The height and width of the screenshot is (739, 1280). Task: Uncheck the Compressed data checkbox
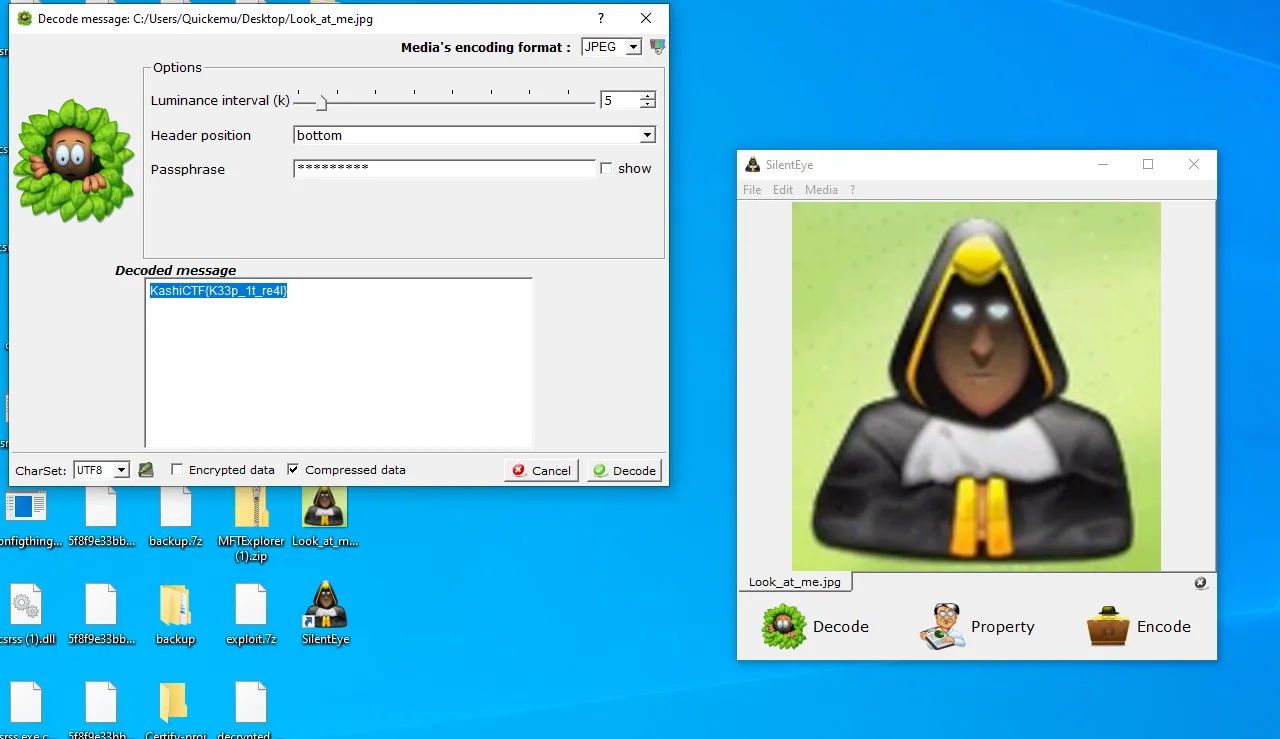[293, 470]
